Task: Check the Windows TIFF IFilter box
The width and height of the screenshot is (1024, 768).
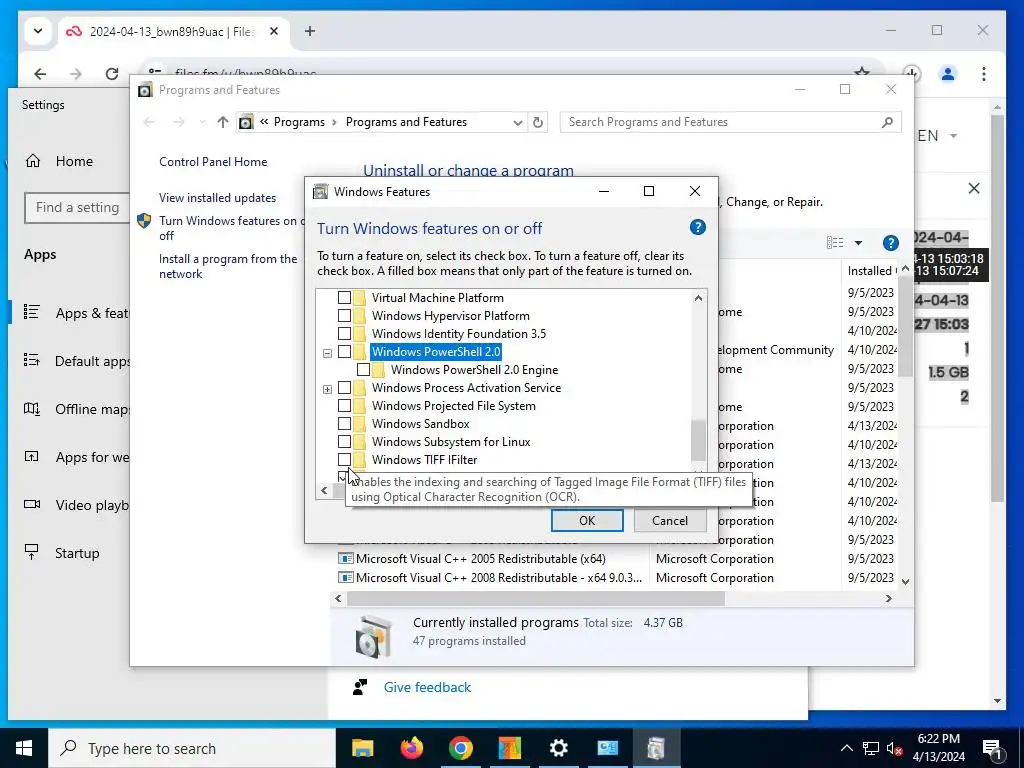Action: [x=344, y=460]
